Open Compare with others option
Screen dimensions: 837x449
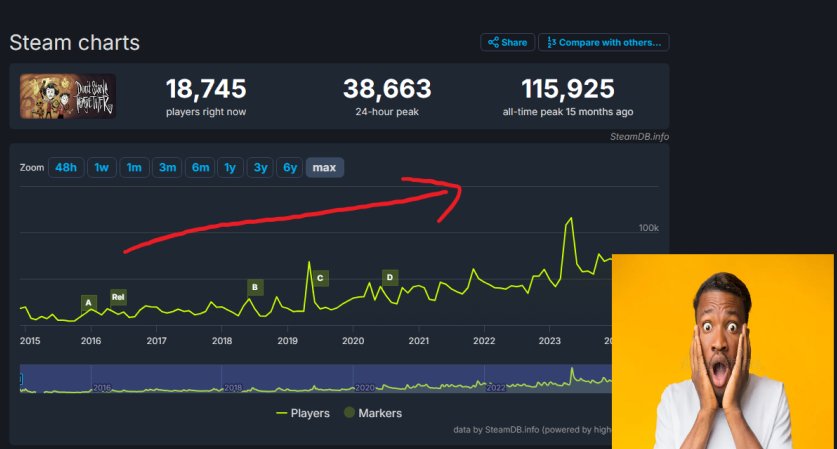603,42
